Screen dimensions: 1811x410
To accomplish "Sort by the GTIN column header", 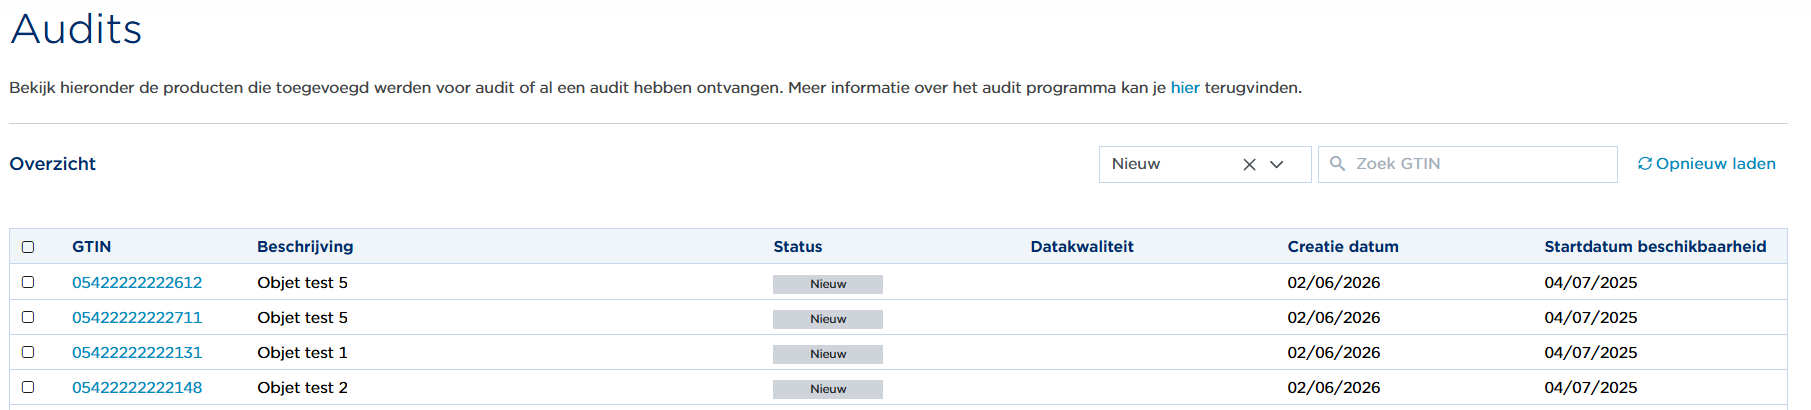I will [x=92, y=247].
